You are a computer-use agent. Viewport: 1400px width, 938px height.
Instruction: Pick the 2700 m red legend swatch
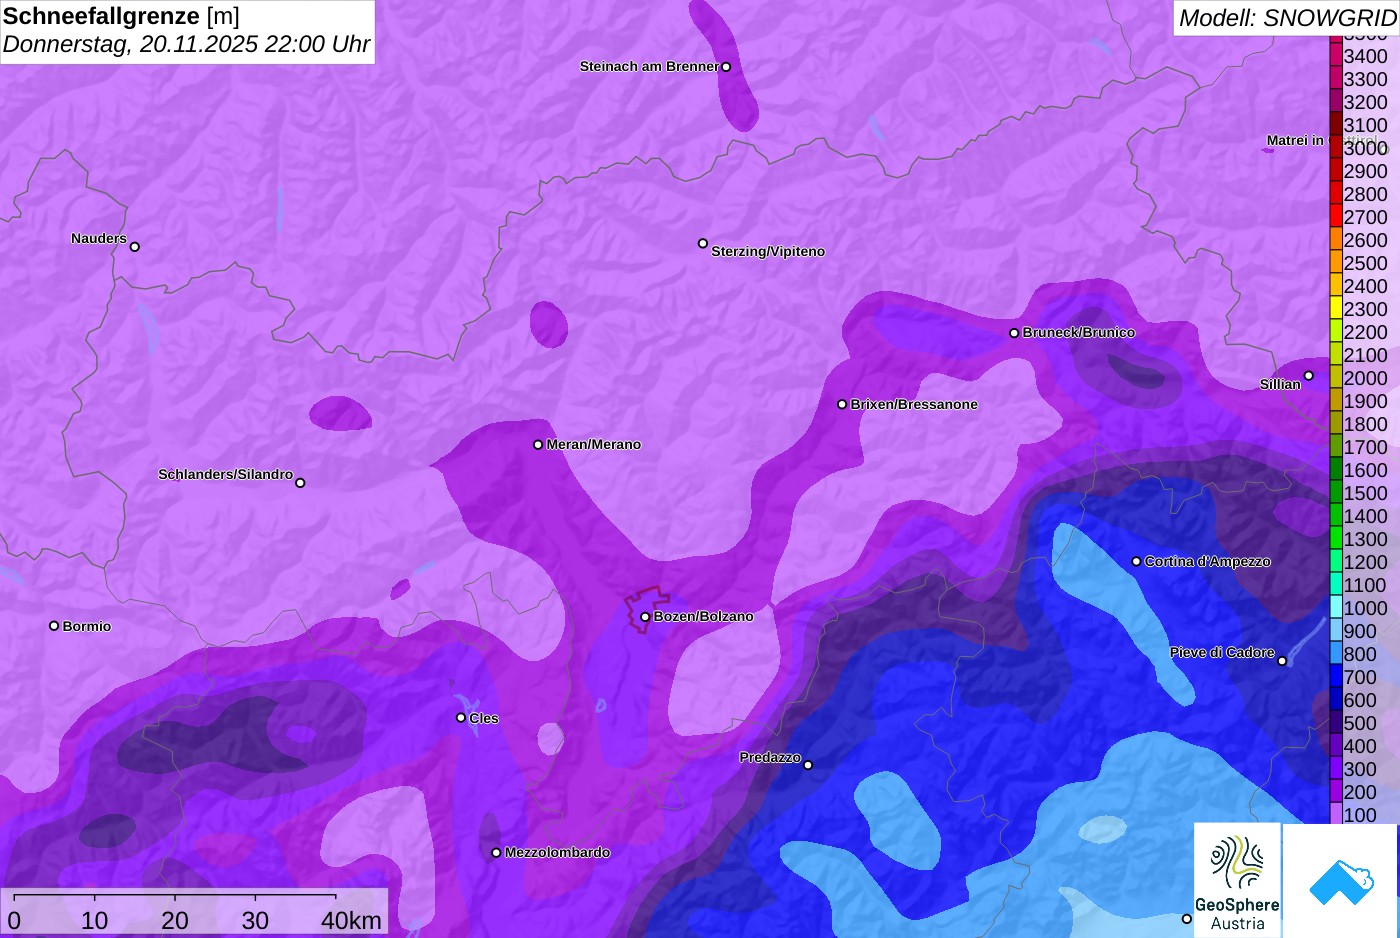[1336, 217]
